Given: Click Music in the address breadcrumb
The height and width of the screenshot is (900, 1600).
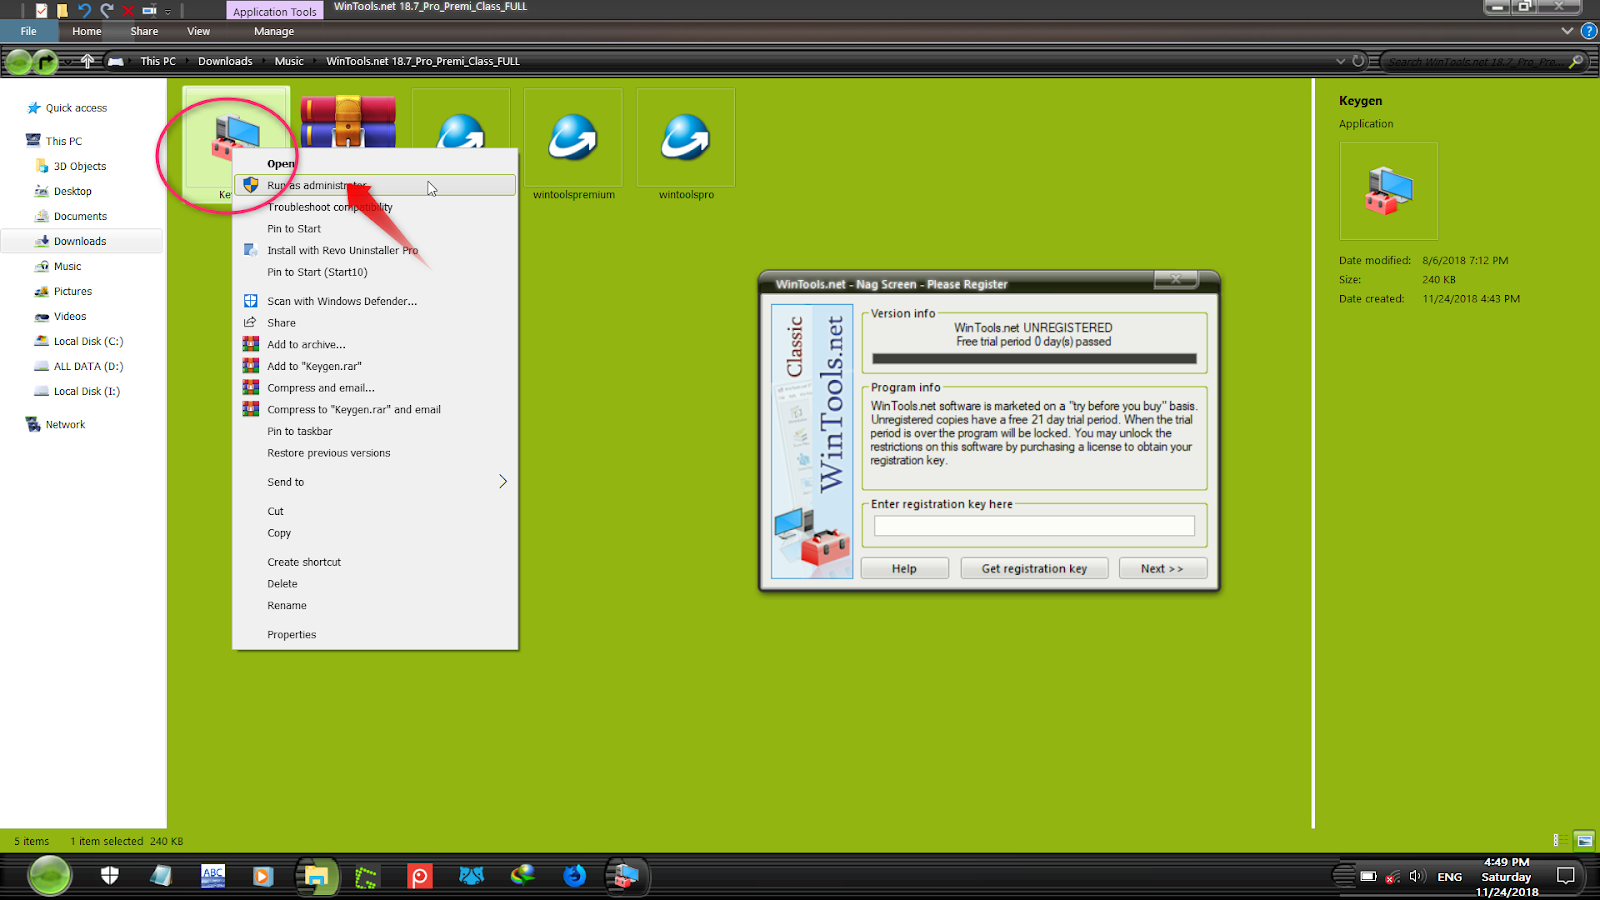Looking at the screenshot, I should pos(289,61).
